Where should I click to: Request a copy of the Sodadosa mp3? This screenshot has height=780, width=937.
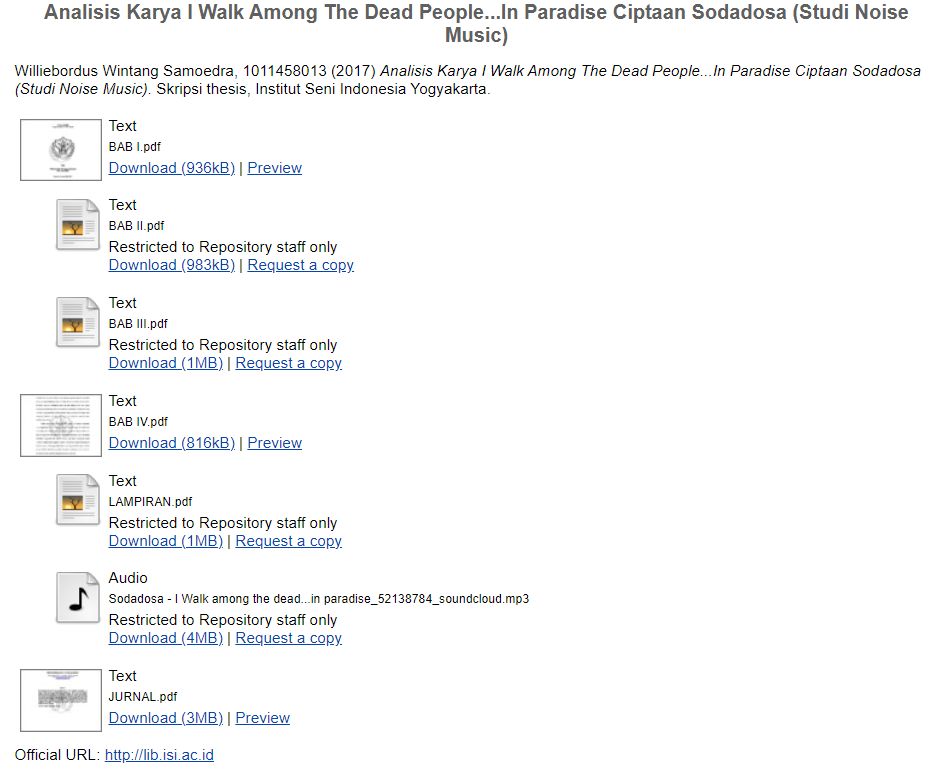tap(288, 638)
